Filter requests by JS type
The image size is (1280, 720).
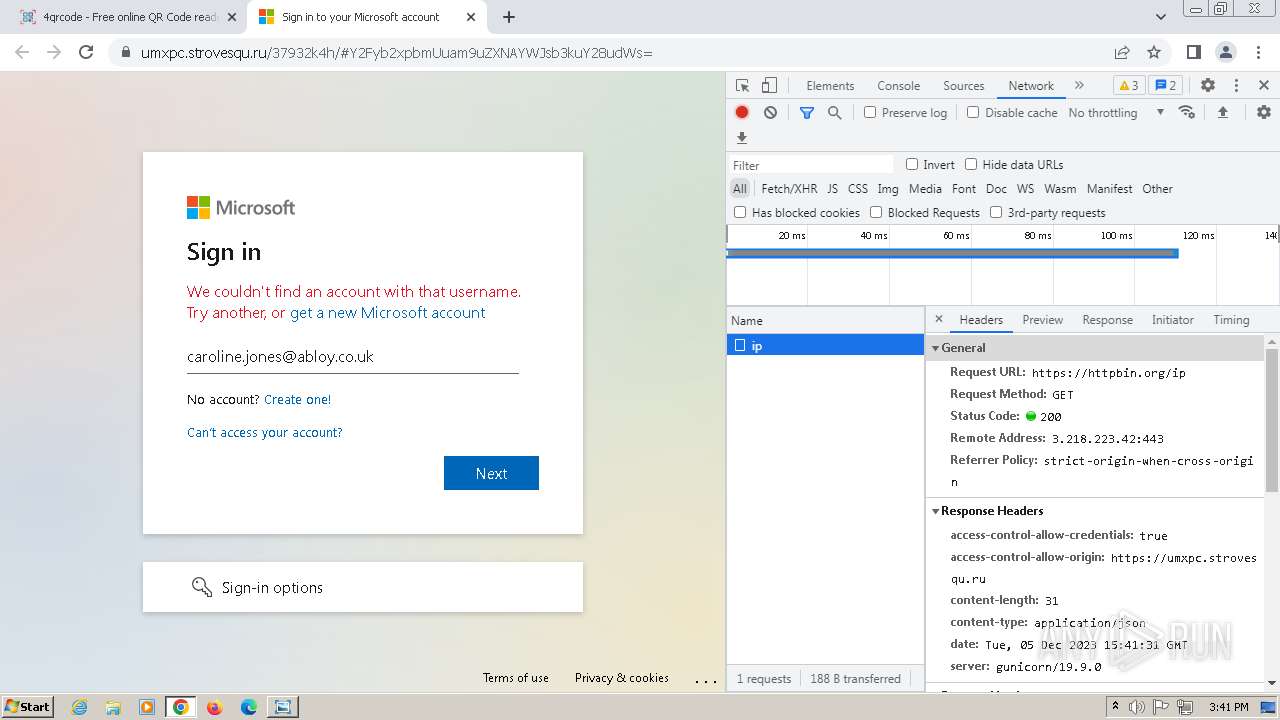click(832, 188)
